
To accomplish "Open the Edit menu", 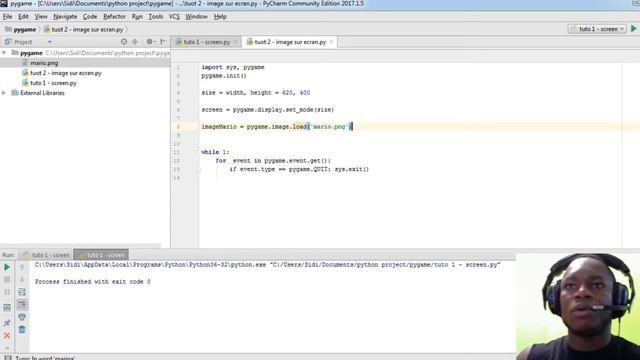I will (x=23, y=17).
